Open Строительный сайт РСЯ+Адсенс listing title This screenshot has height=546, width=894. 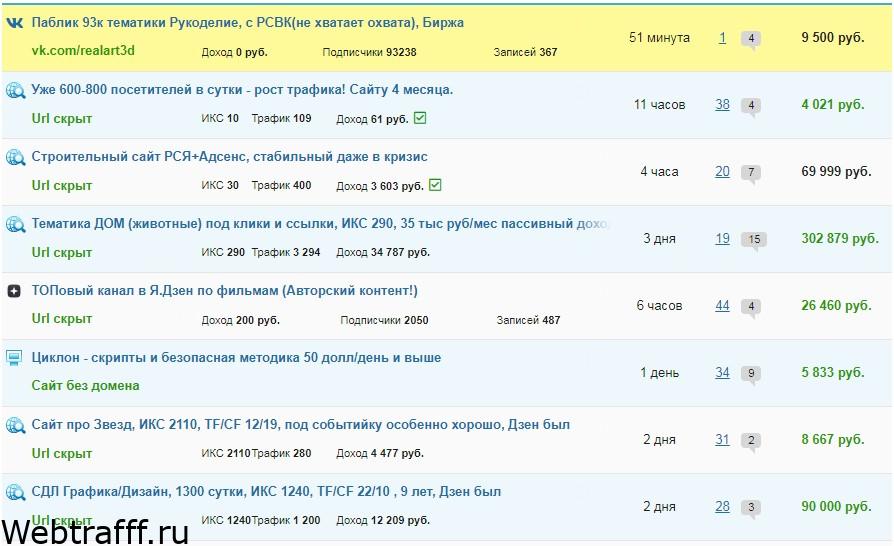point(229,157)
